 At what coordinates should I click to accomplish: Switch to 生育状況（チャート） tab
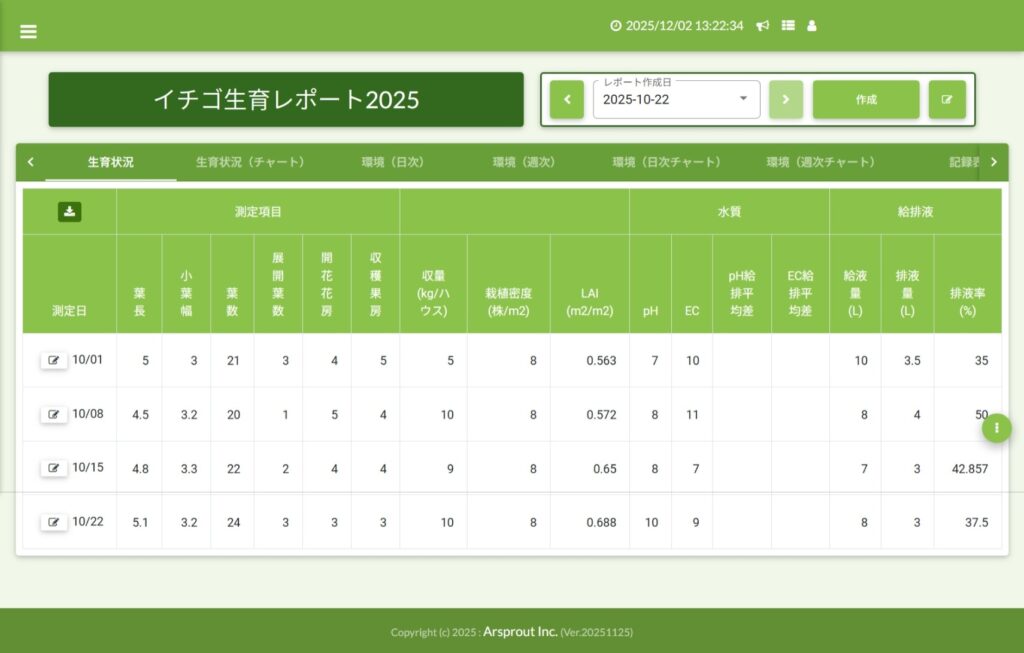pos(250,162)
